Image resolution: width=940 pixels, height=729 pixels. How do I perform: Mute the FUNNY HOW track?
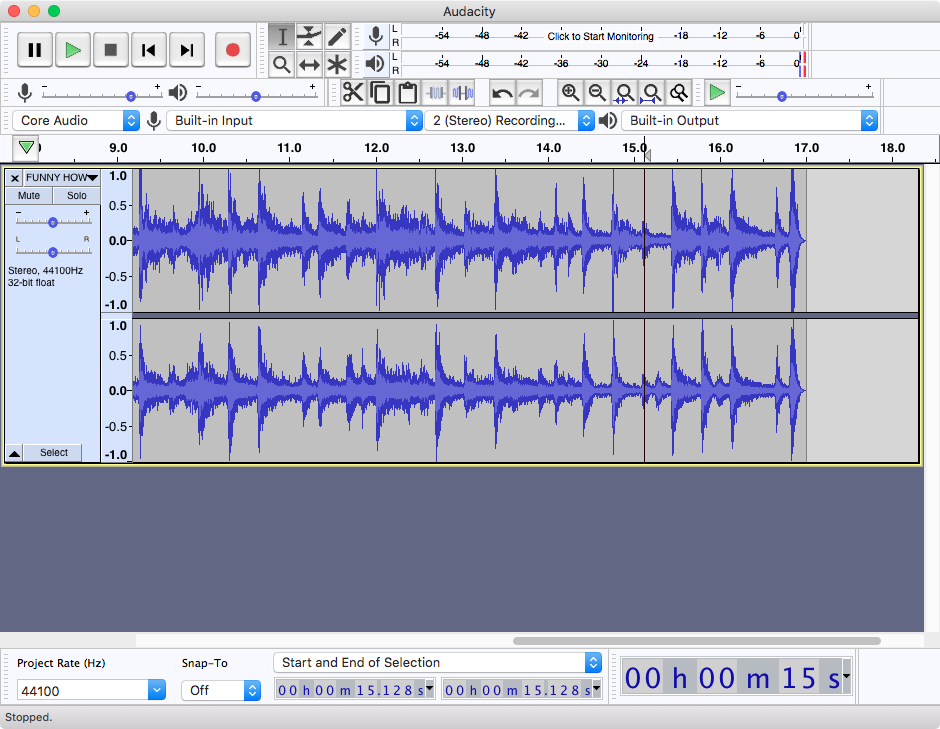point(29,195)
